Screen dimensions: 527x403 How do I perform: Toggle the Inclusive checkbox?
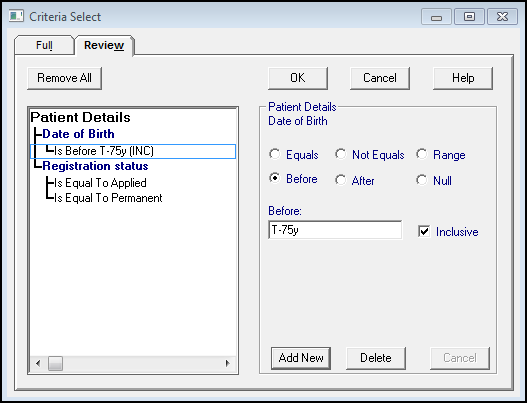(x=424, y=231)
